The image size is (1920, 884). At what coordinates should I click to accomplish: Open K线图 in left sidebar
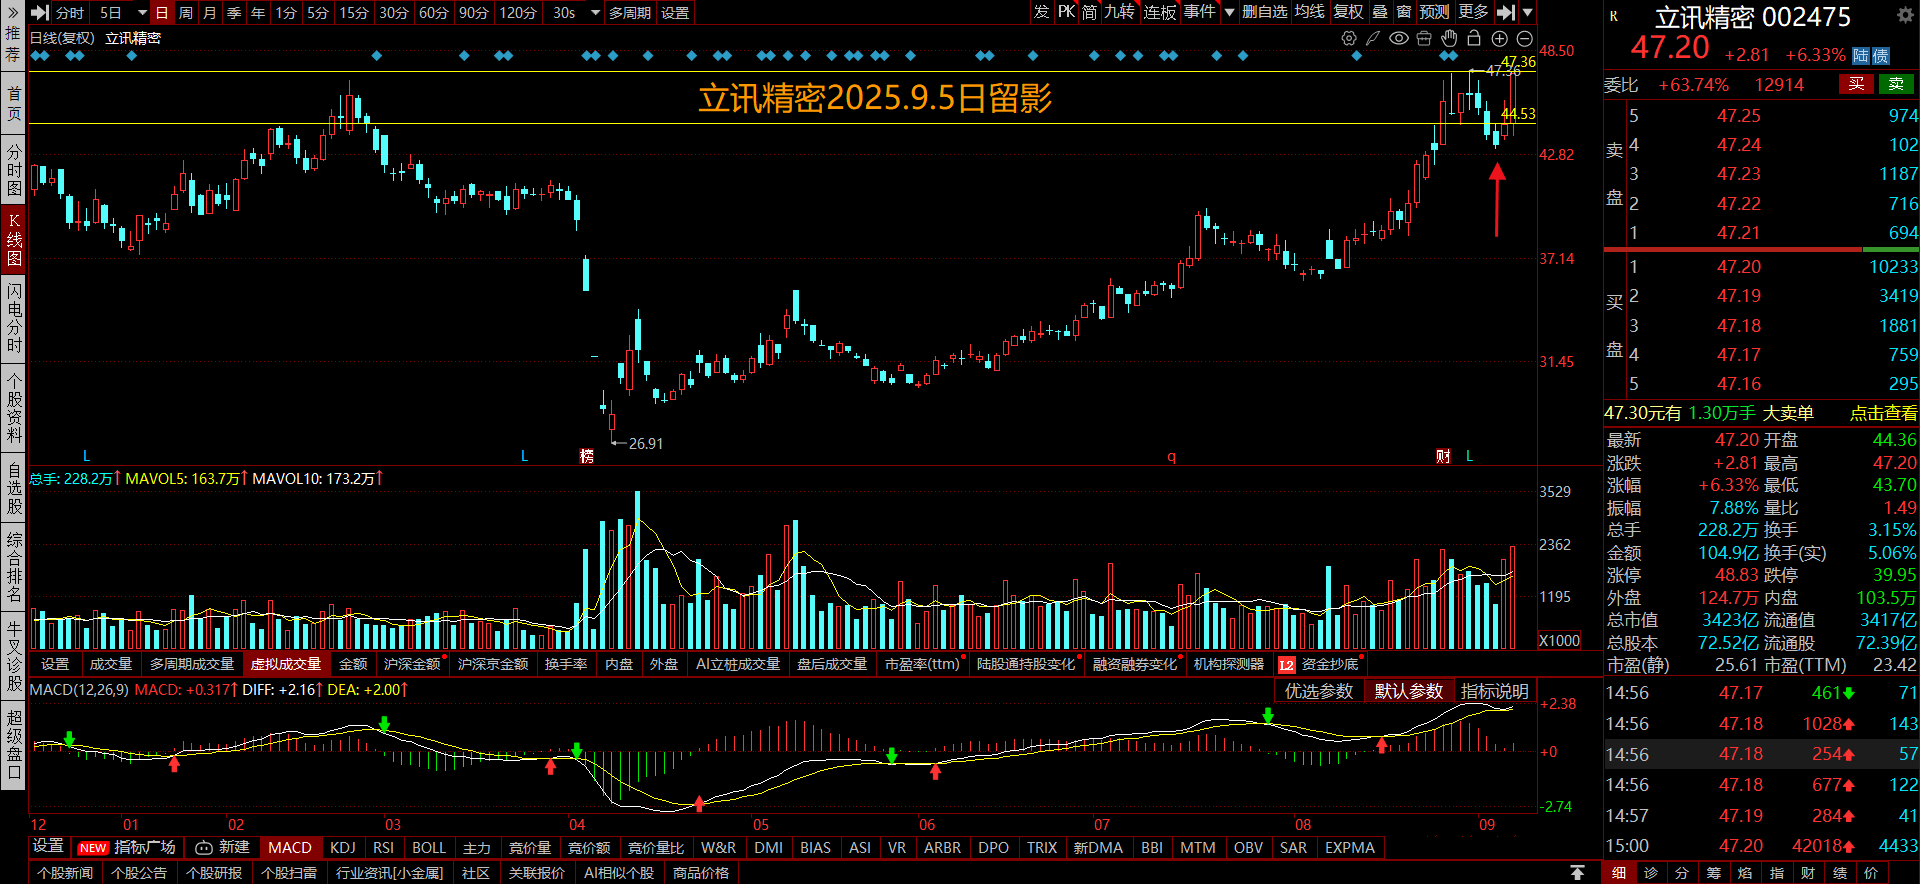[14, 239]
